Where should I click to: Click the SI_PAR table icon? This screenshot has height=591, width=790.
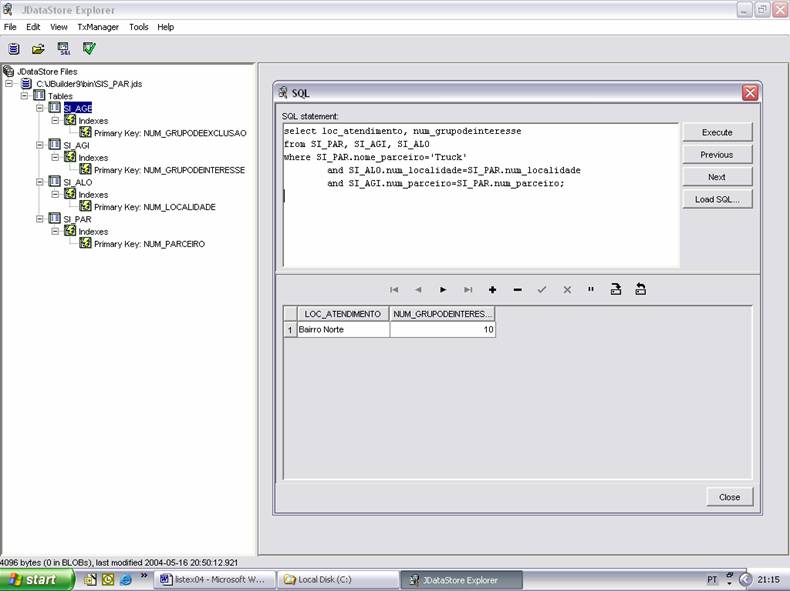point(54,219)
